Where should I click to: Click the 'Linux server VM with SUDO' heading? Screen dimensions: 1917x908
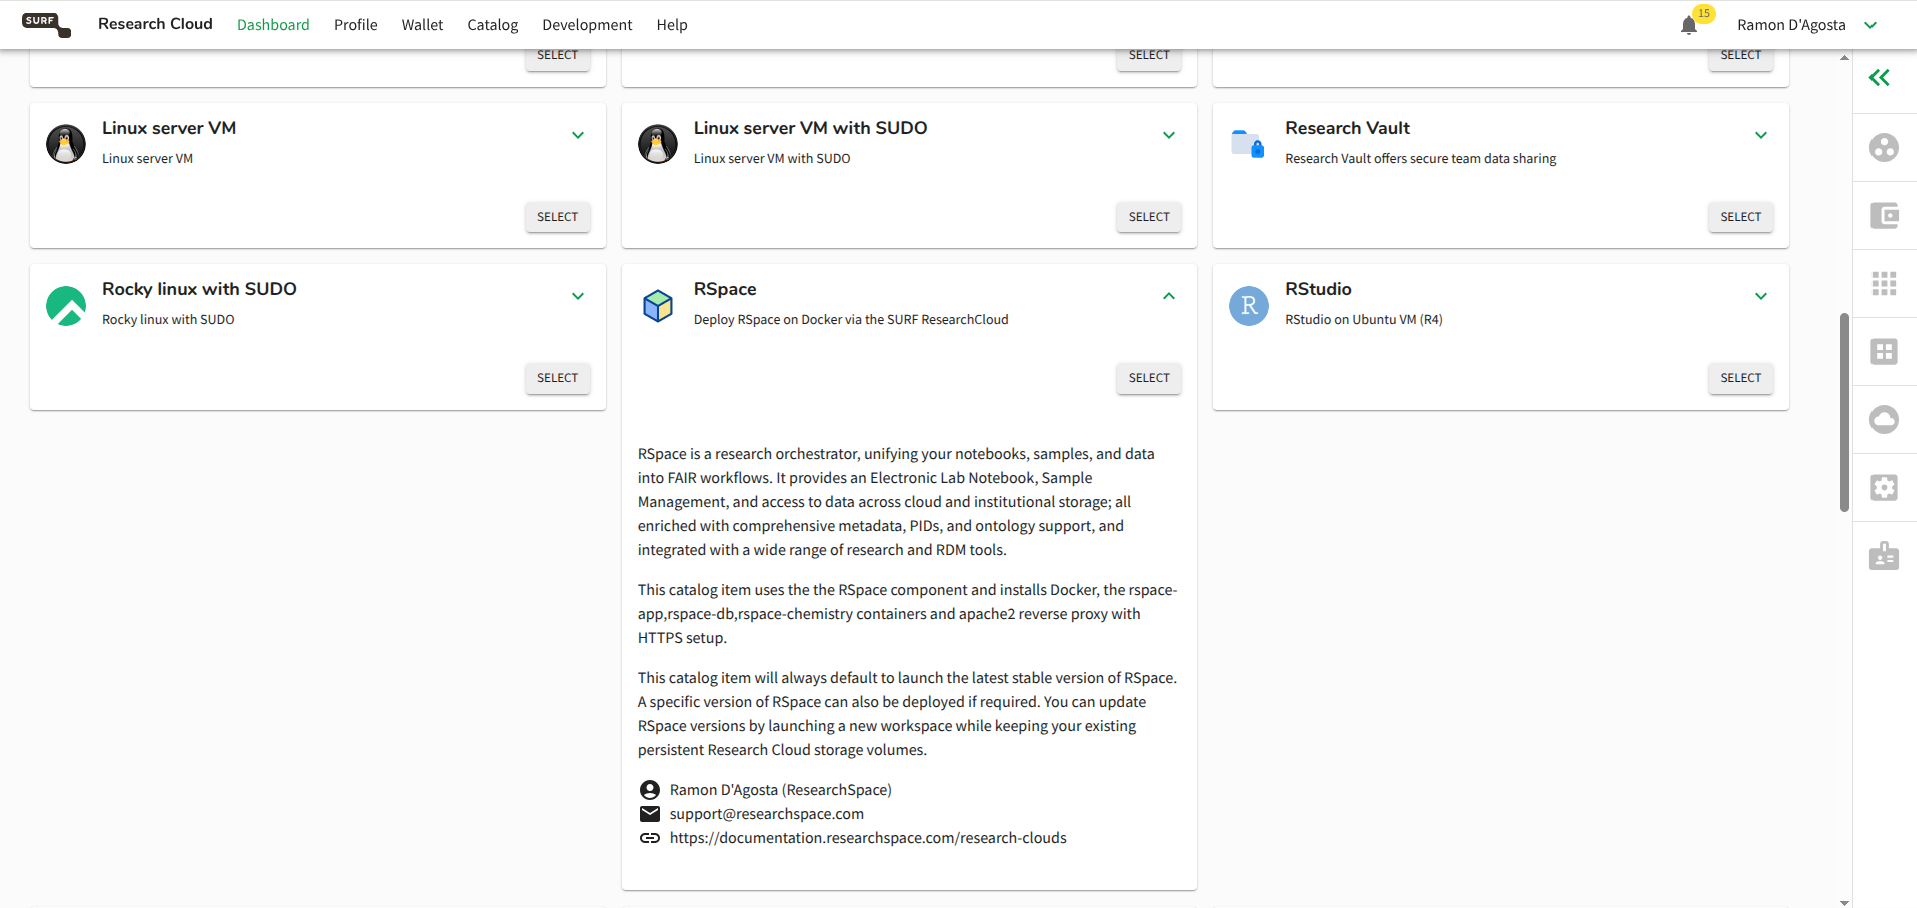pos(811,128)
